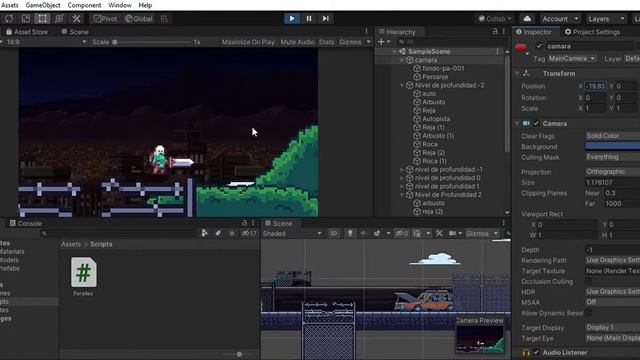Open the Shaded draw mode dropdown
Image resolution: width=640 pixels, height=360 pixels.
[292, 233]
